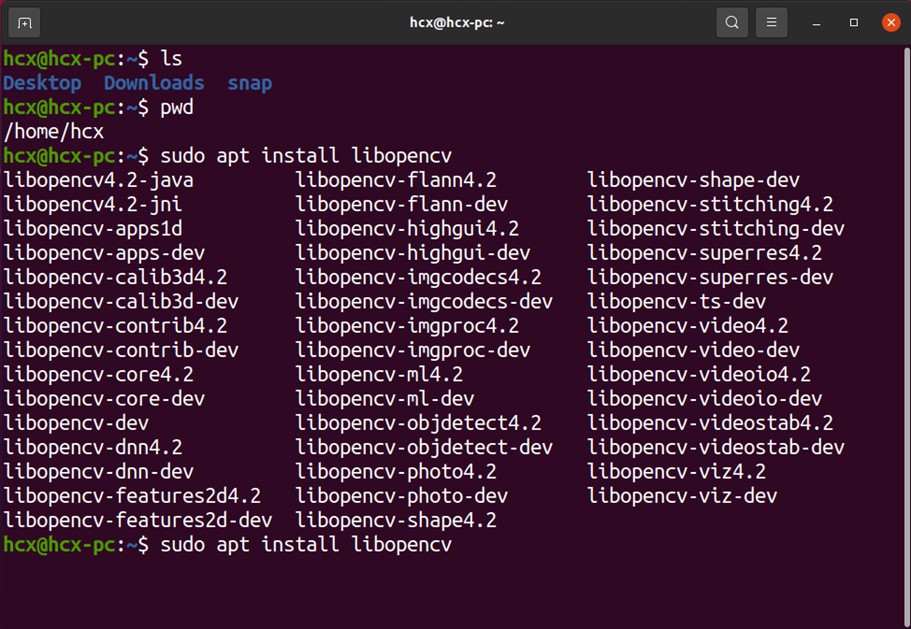Click libopencv-objdetect-dev in the middle column
Image resolution: width=911 pixels, height=629 pixels.
pyautogui.click(x=424, y=447)
